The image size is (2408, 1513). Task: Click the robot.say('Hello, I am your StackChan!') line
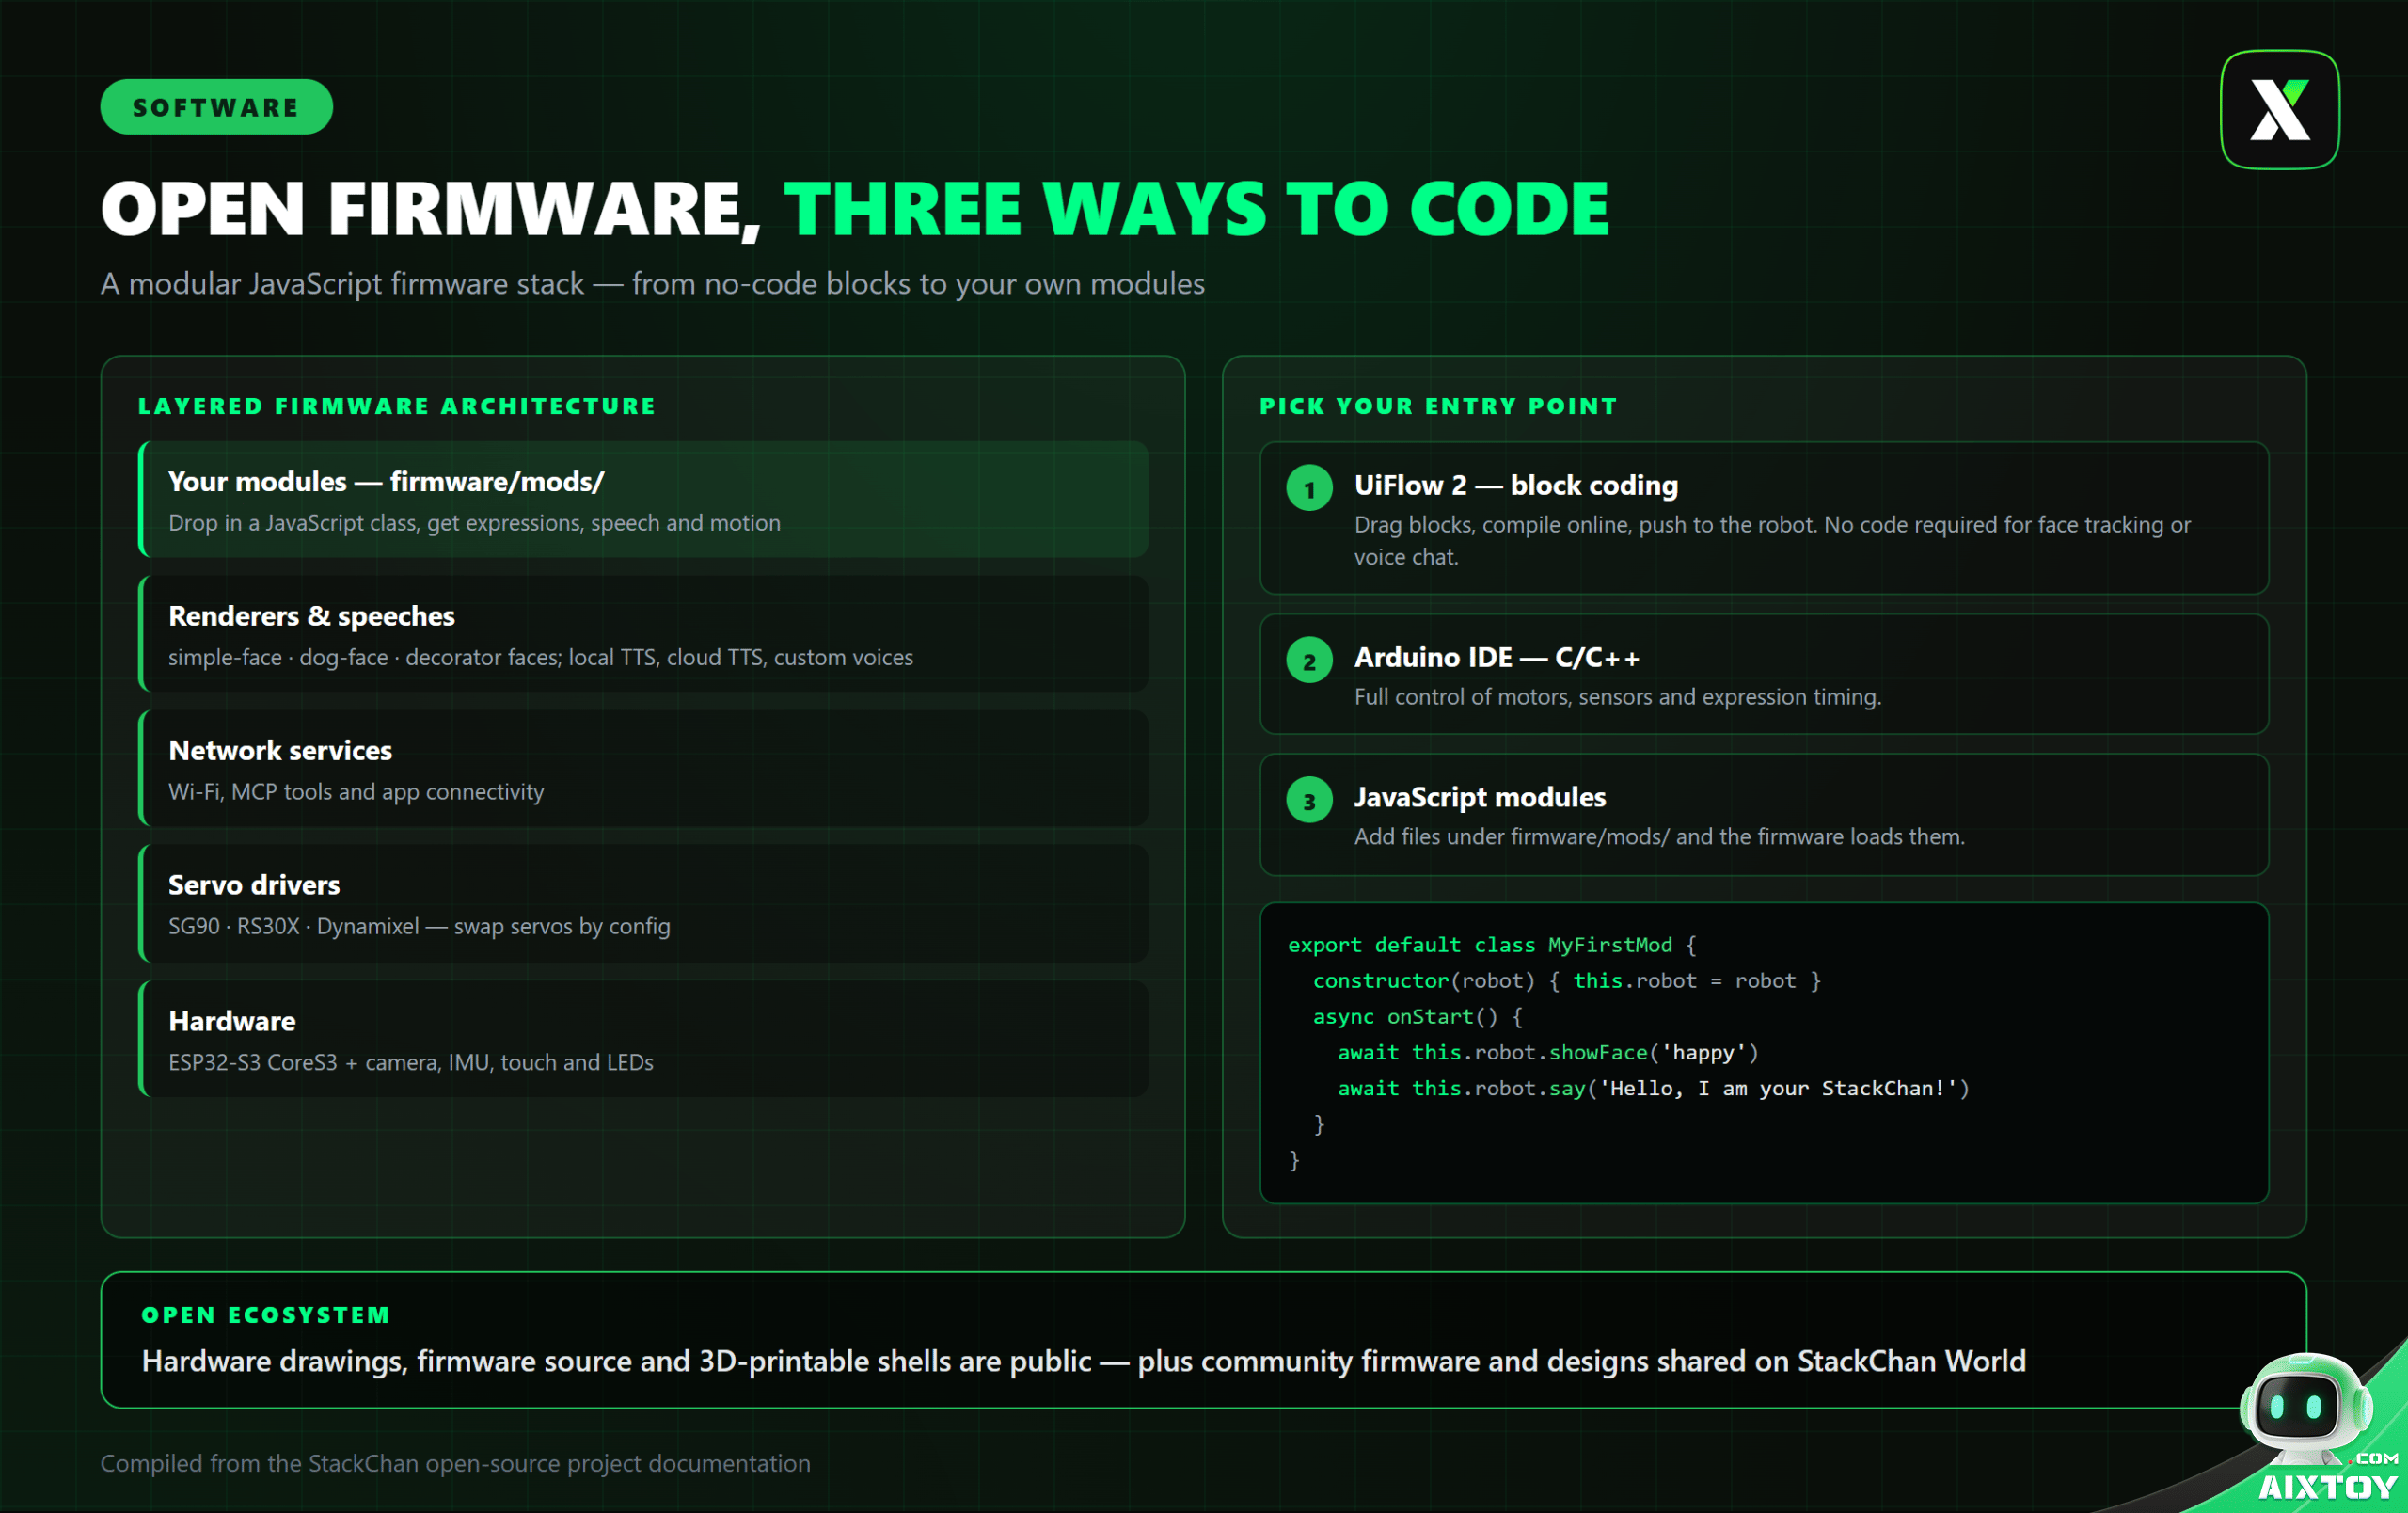[x=1653, y=1088]
